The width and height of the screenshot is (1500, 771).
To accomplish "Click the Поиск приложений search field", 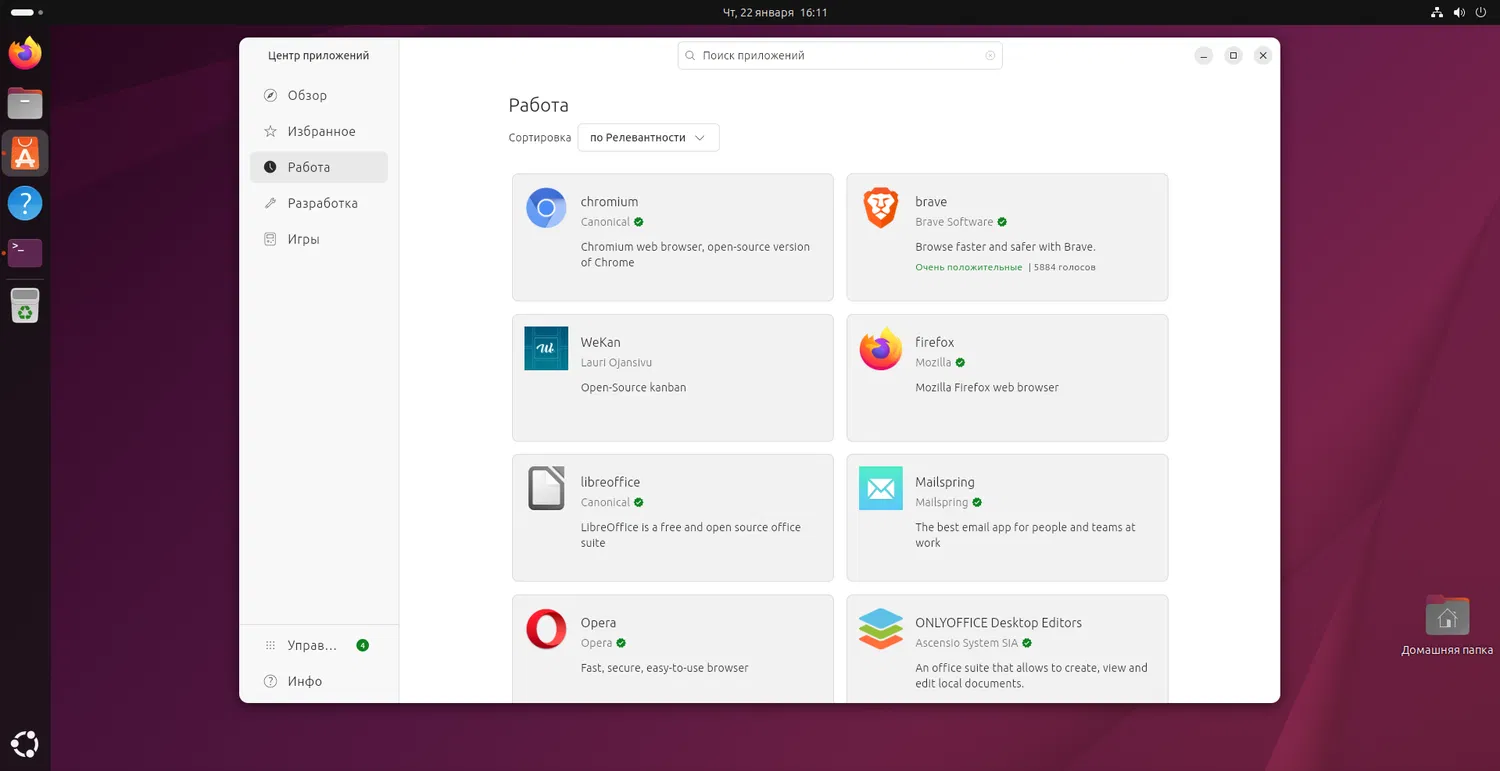I will point(840,56).
